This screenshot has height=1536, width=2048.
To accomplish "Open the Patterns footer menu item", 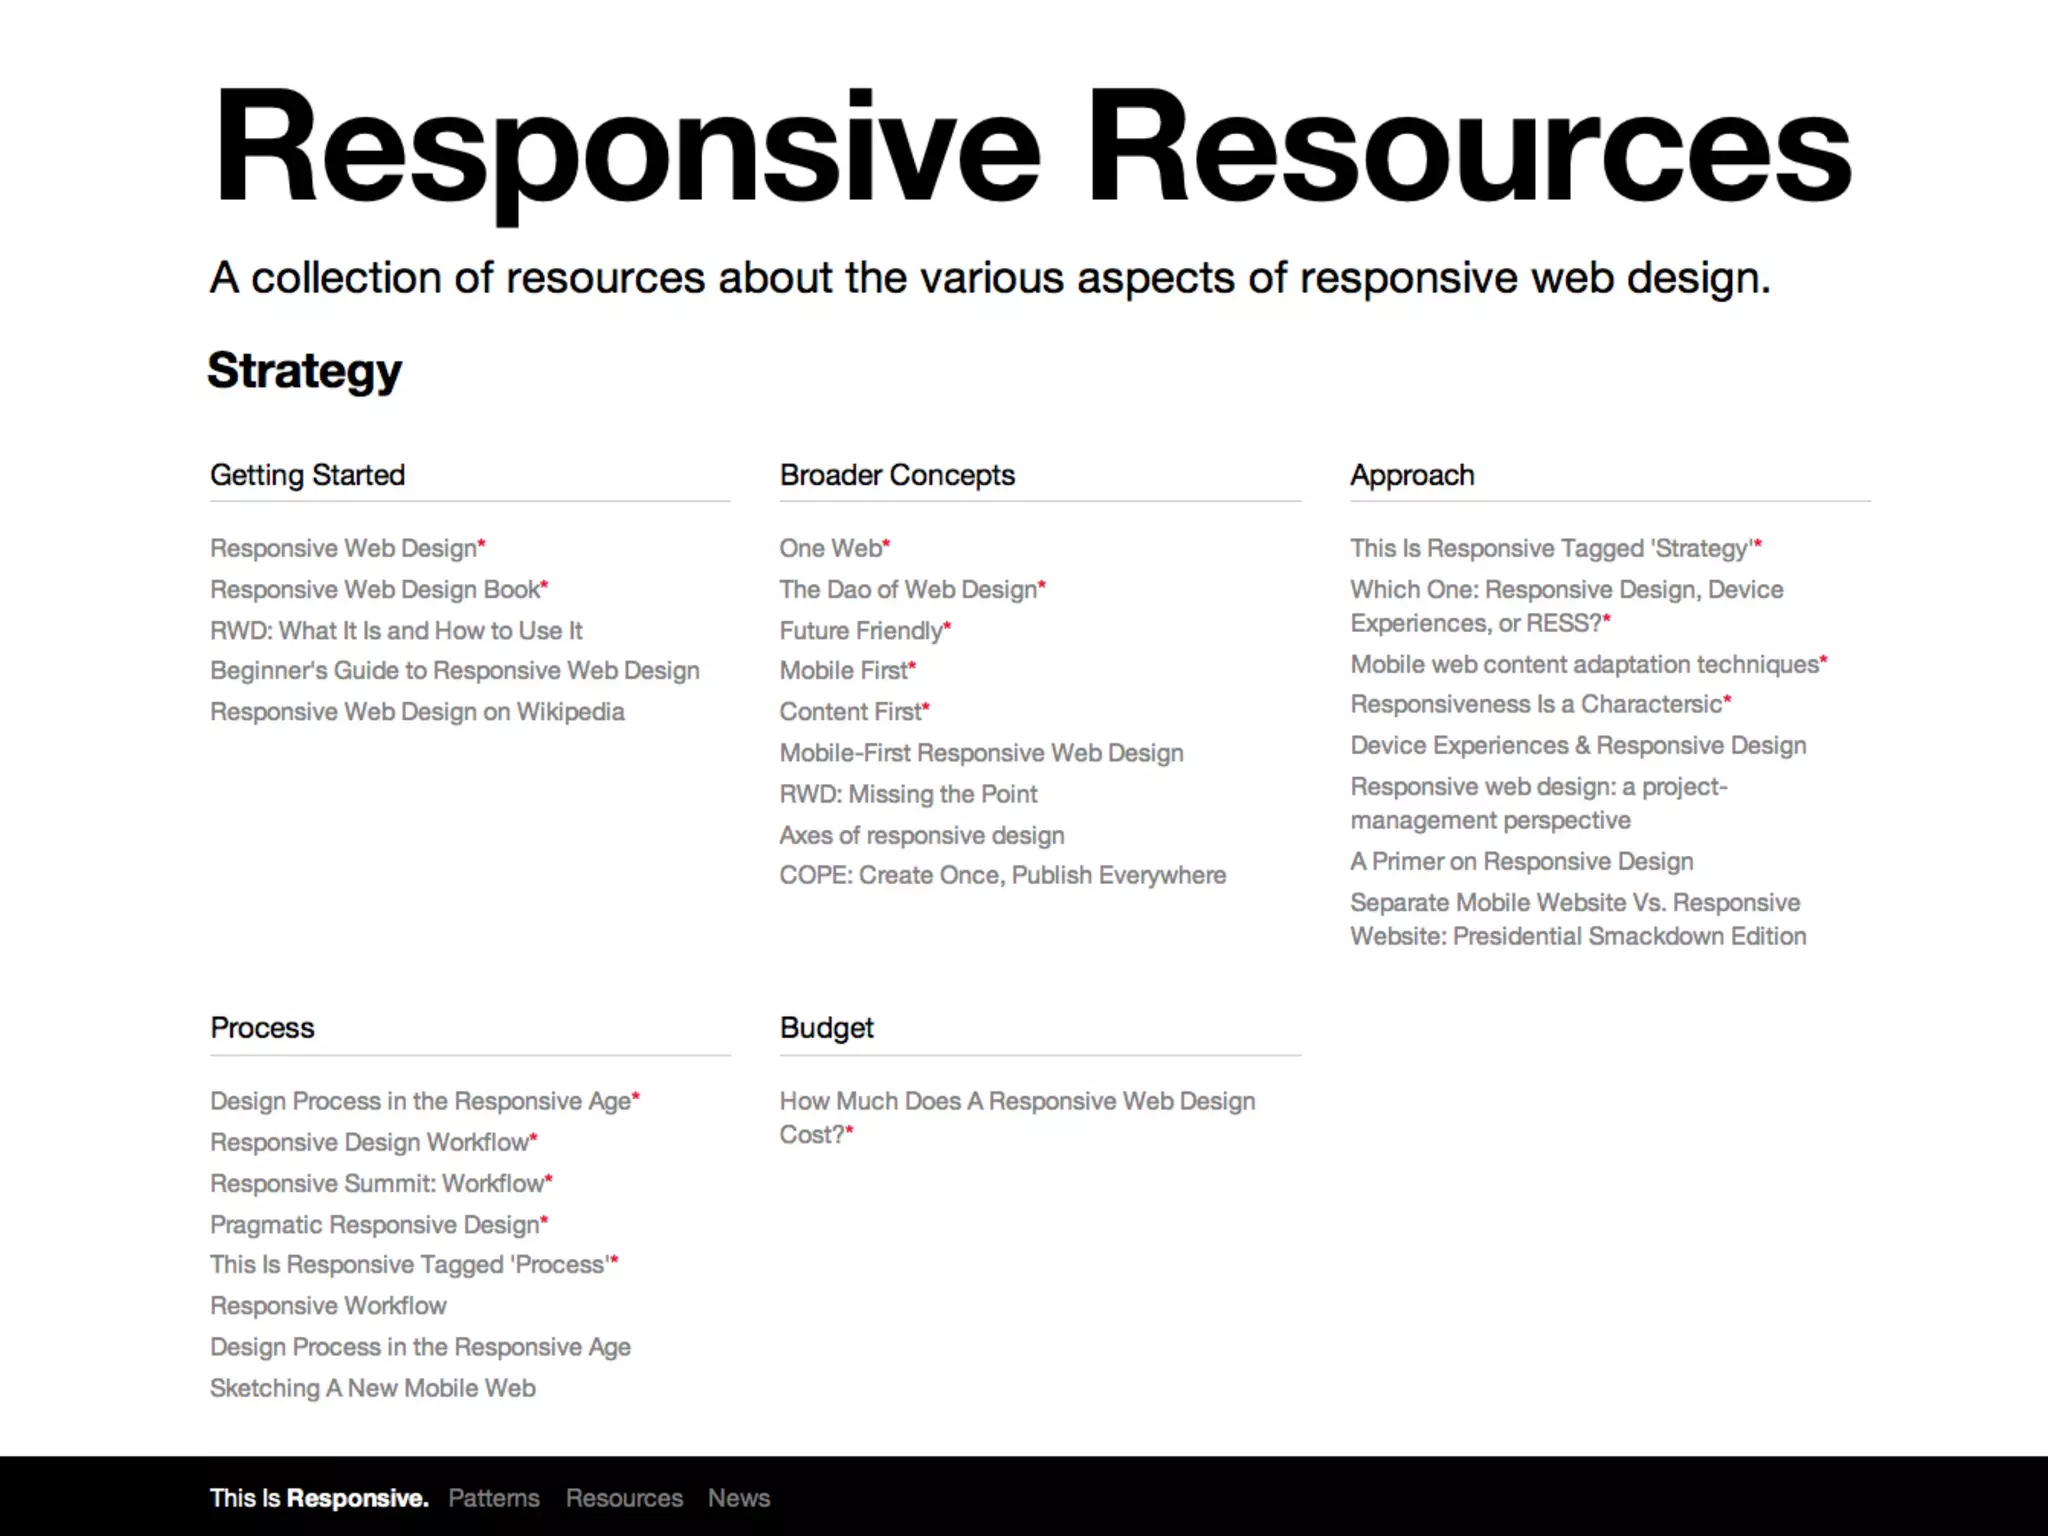I will pos(493,1498).
